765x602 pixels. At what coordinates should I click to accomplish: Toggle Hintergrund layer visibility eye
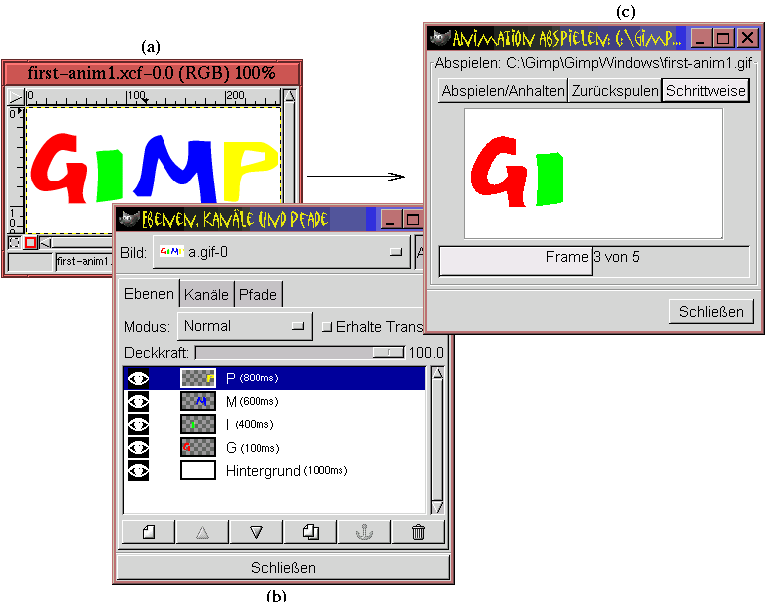point(138,470)
